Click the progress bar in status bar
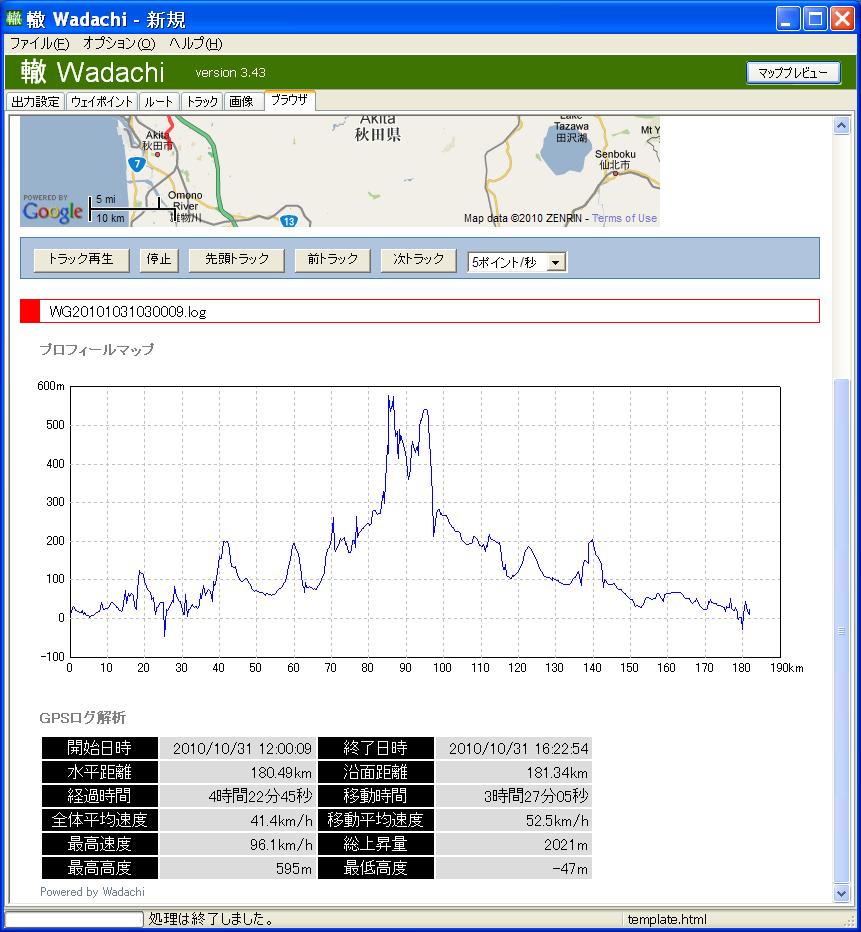 pyautogui.click(x=74, y=919)
